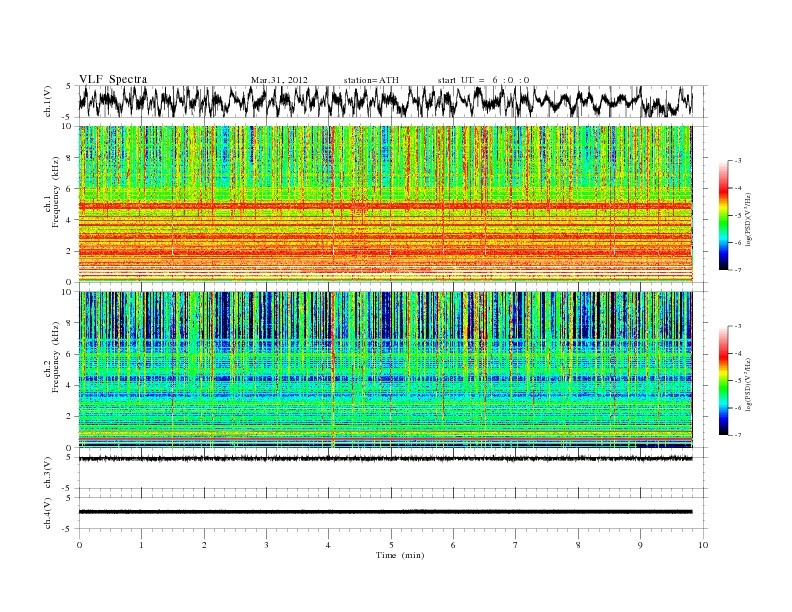Click time axis tick label "3"
This screenshot has height=612, width=792.
point(266,545)
